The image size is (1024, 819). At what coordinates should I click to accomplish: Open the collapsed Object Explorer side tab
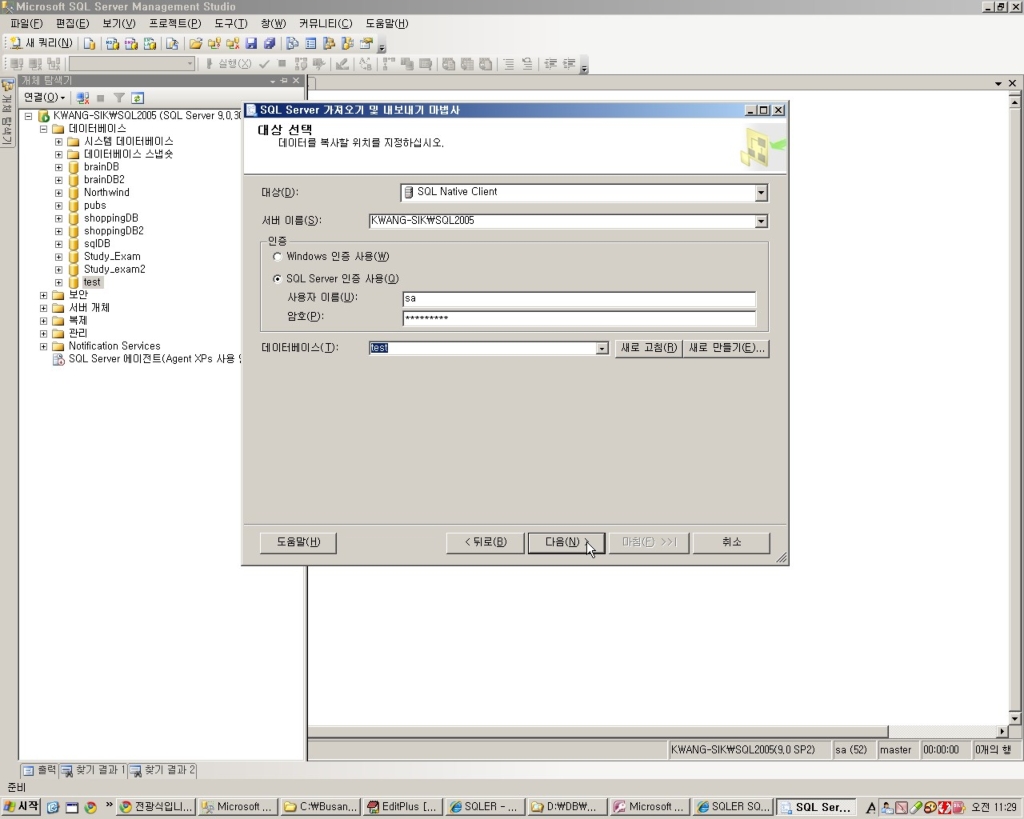click(x=7, y=112)
